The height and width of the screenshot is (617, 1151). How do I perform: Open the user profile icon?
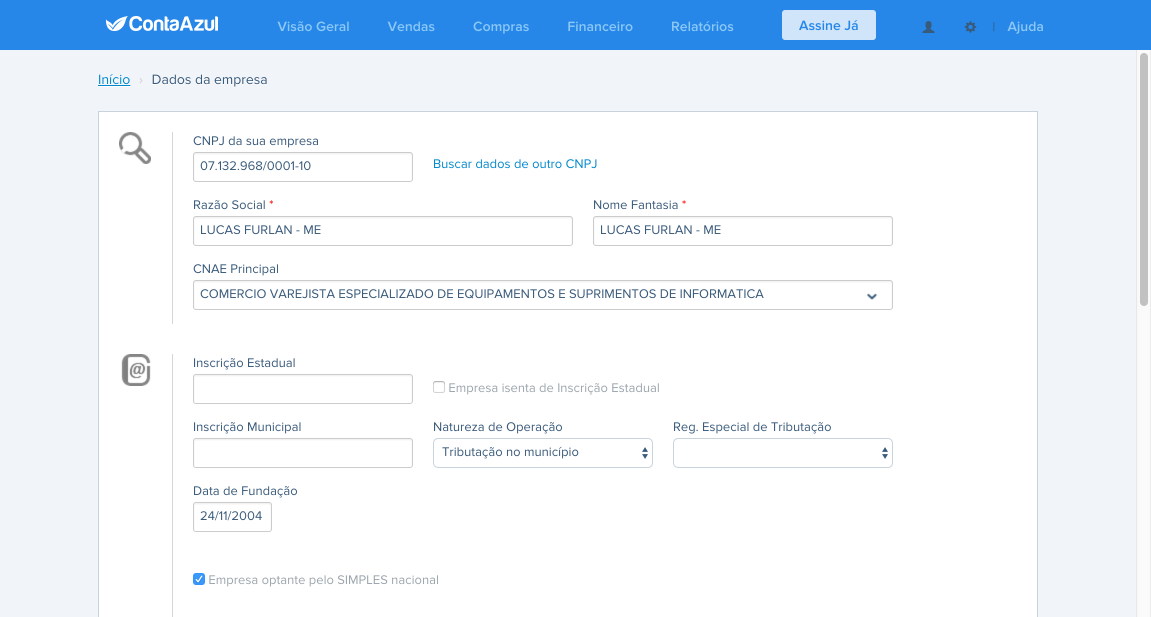(x=928, y=27)
